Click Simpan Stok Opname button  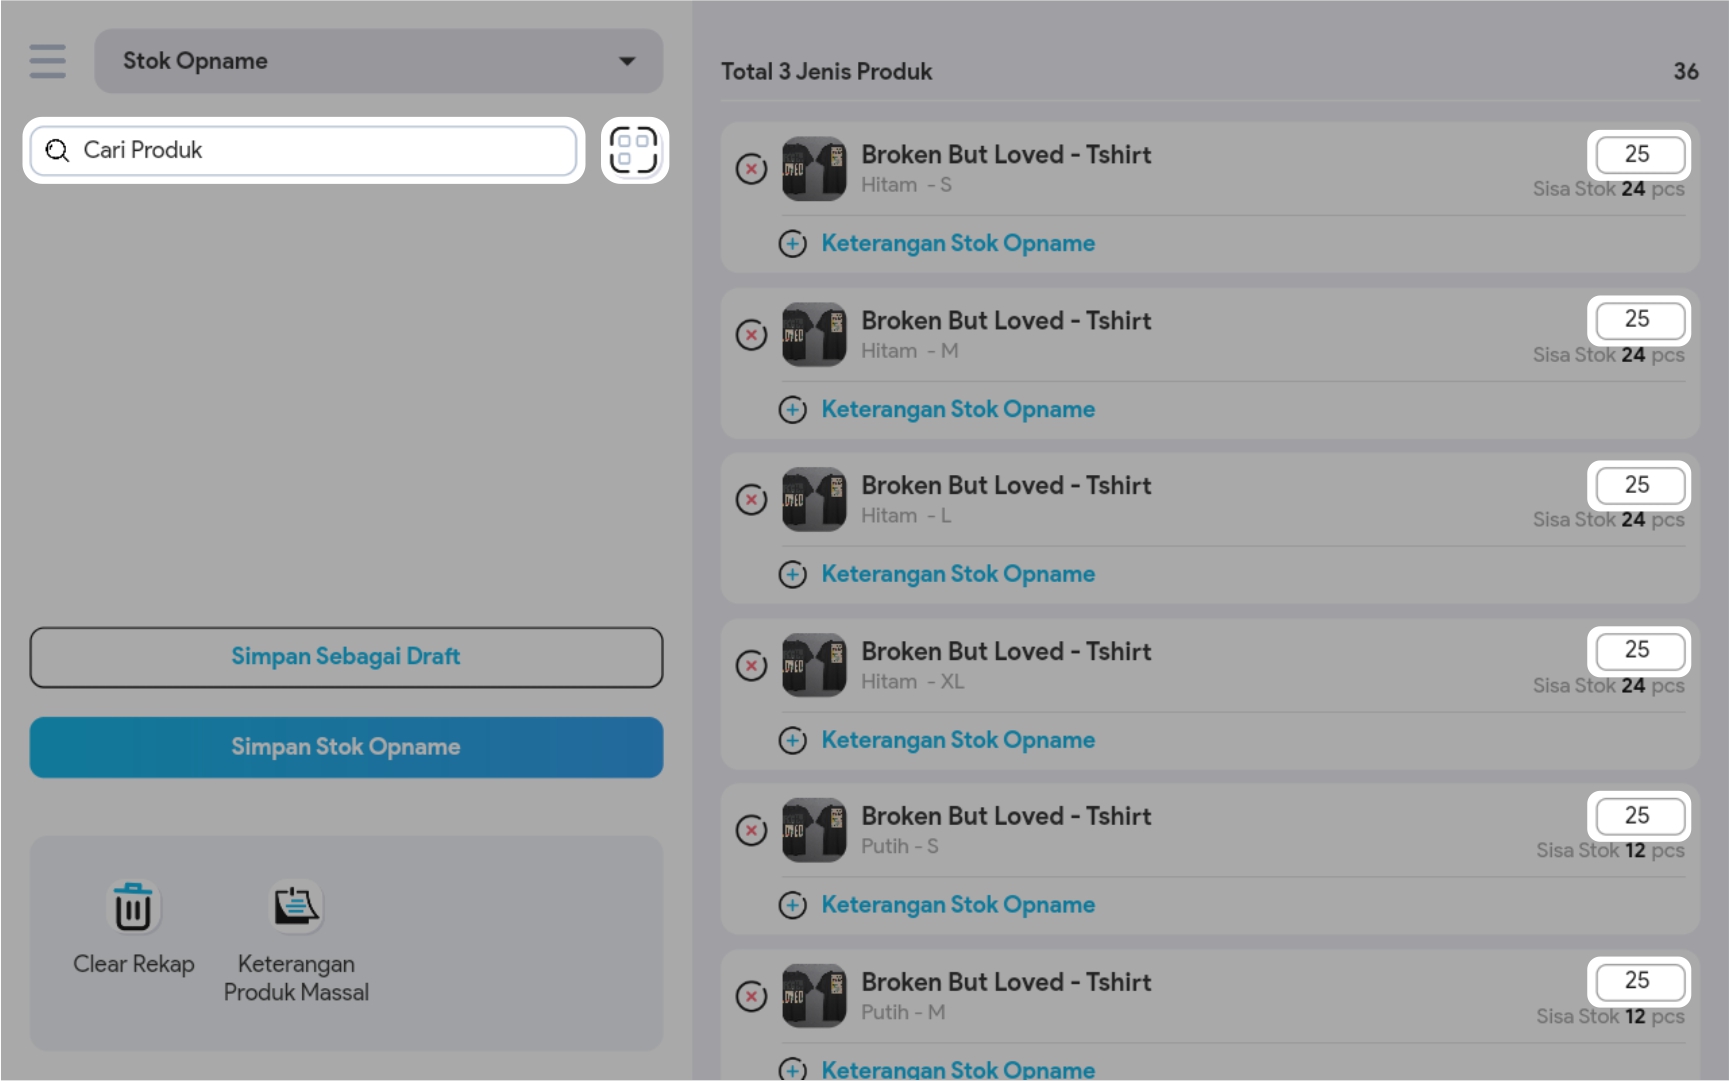(x=346, y=747)
